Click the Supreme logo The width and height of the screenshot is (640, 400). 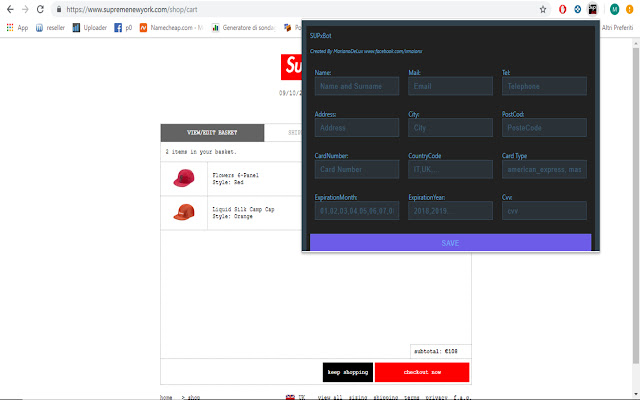291,67
